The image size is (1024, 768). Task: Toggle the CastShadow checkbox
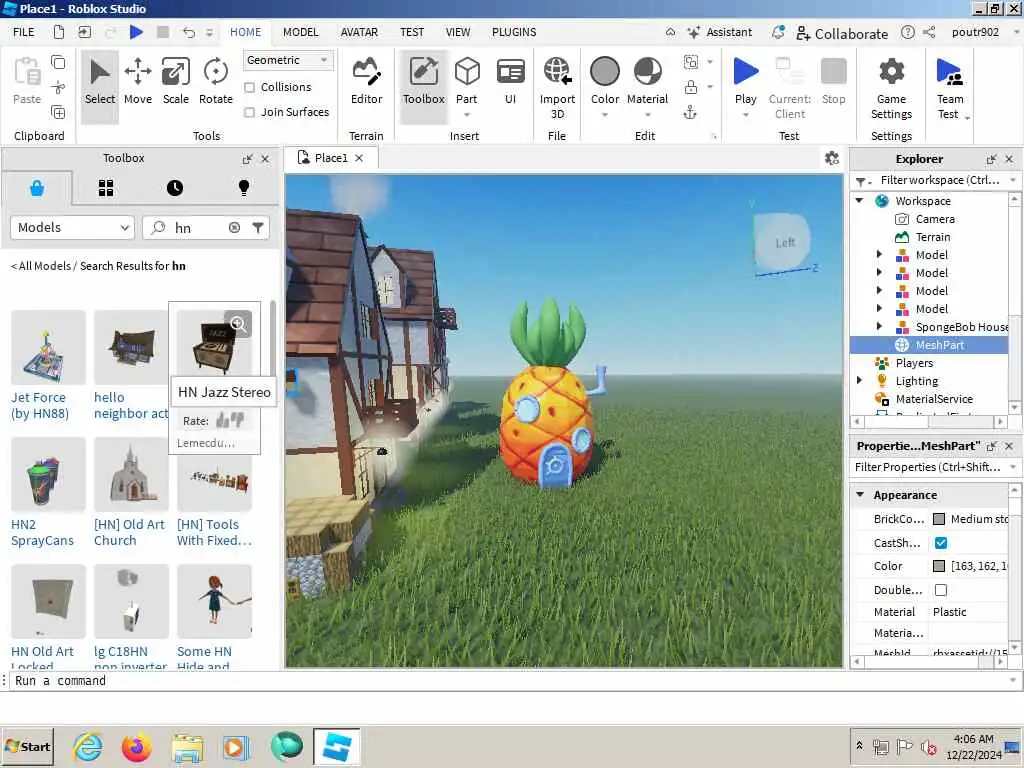pos(940,543)
